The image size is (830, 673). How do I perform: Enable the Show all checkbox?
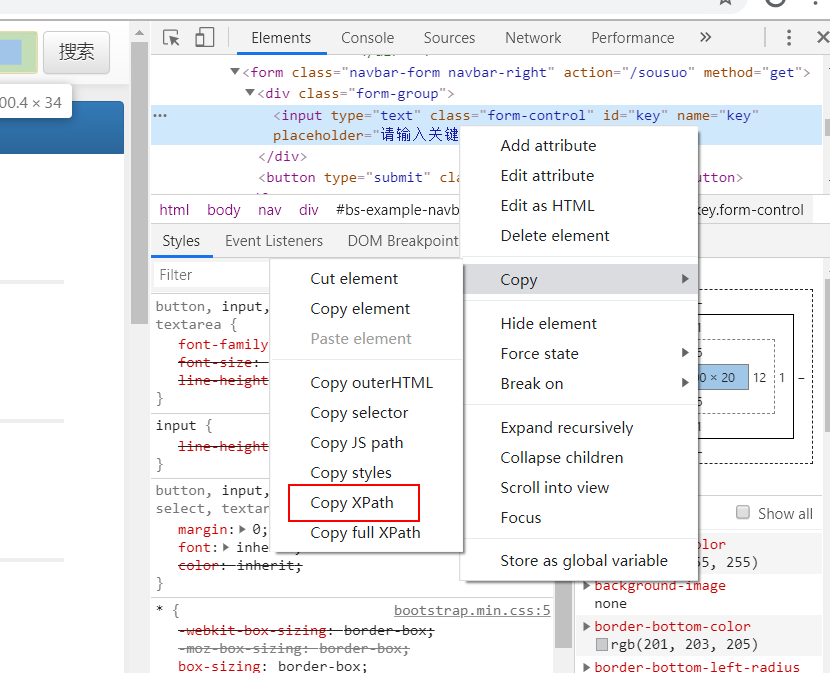(x=743, y=513)
